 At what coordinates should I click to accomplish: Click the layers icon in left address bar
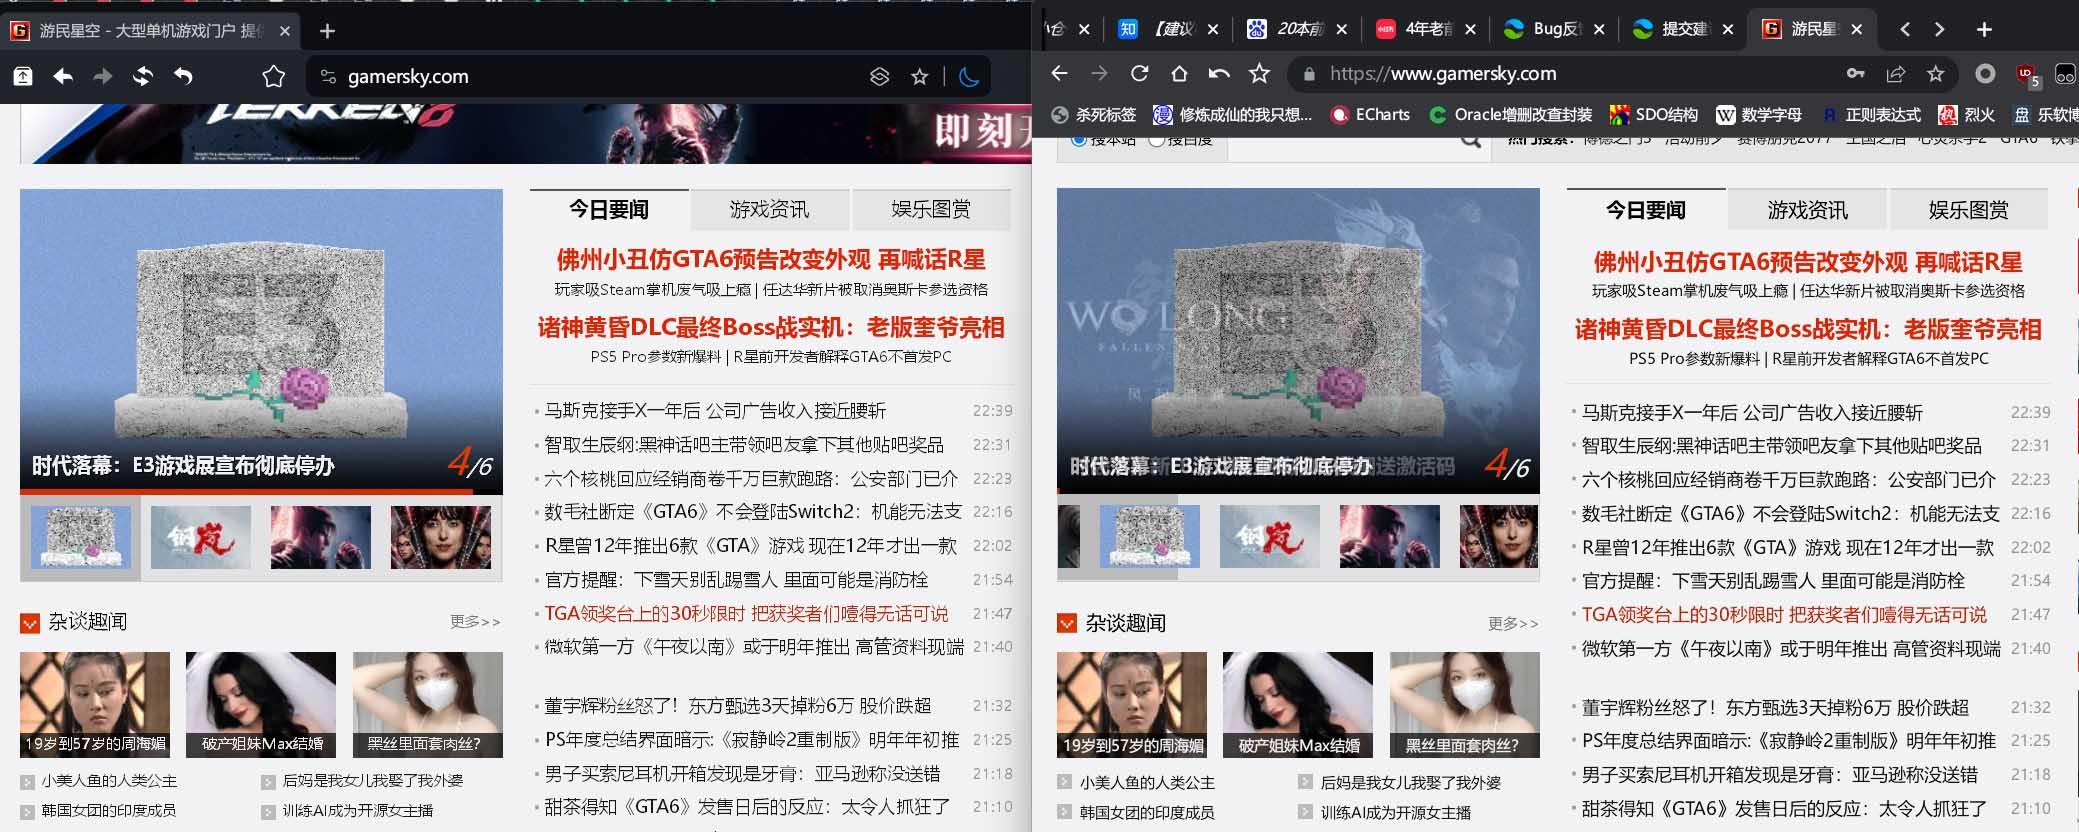(880, 76)
